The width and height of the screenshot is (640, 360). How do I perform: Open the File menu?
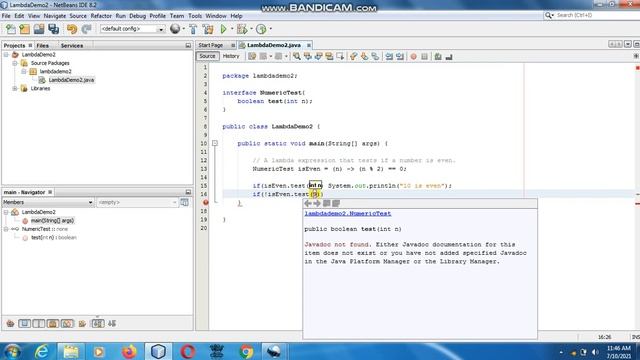(x=6, y=16)
